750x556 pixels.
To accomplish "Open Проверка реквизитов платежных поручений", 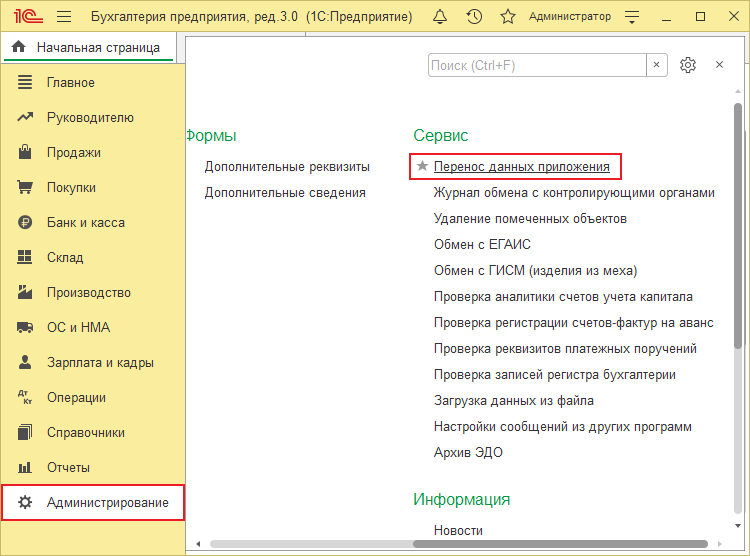I will click(565, 349).
